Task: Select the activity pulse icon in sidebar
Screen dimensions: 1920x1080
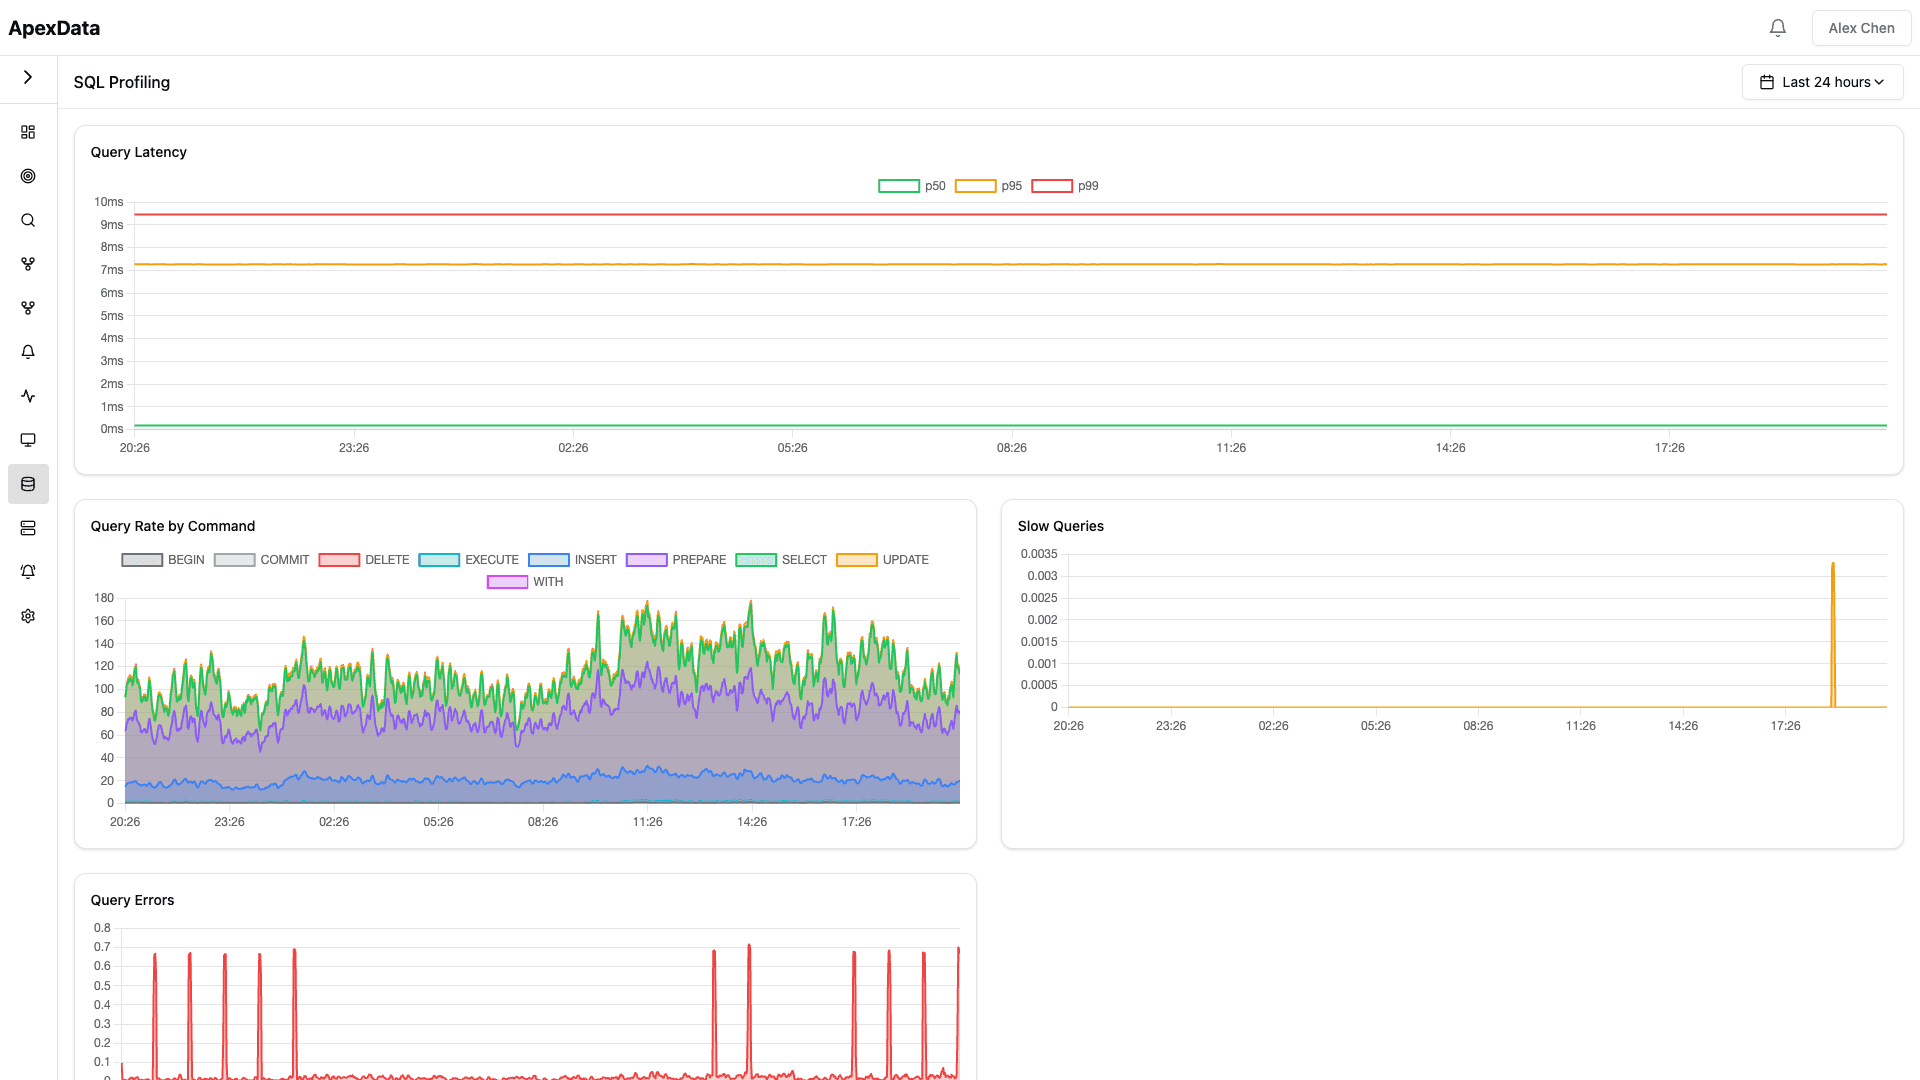Action: click(x=28, y=395)
